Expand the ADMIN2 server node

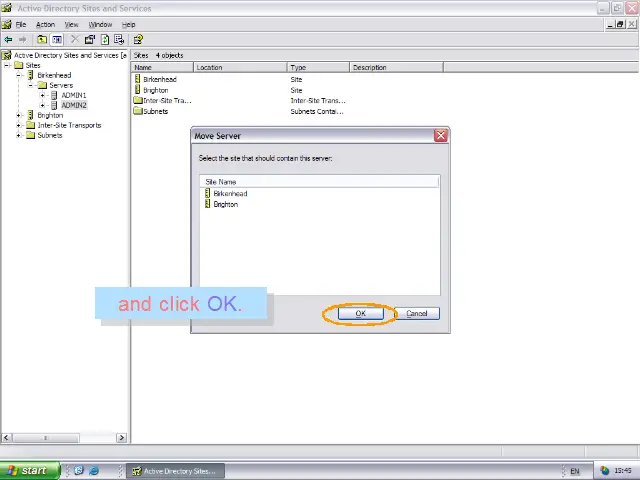pyautogui.click(x=42, y=105)
